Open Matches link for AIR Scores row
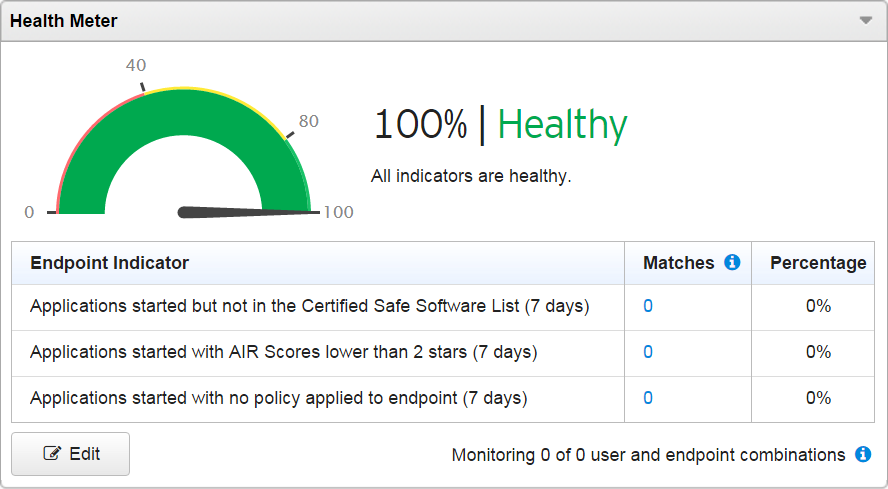The height and width of the screenshot is (489, 888). 648,352
